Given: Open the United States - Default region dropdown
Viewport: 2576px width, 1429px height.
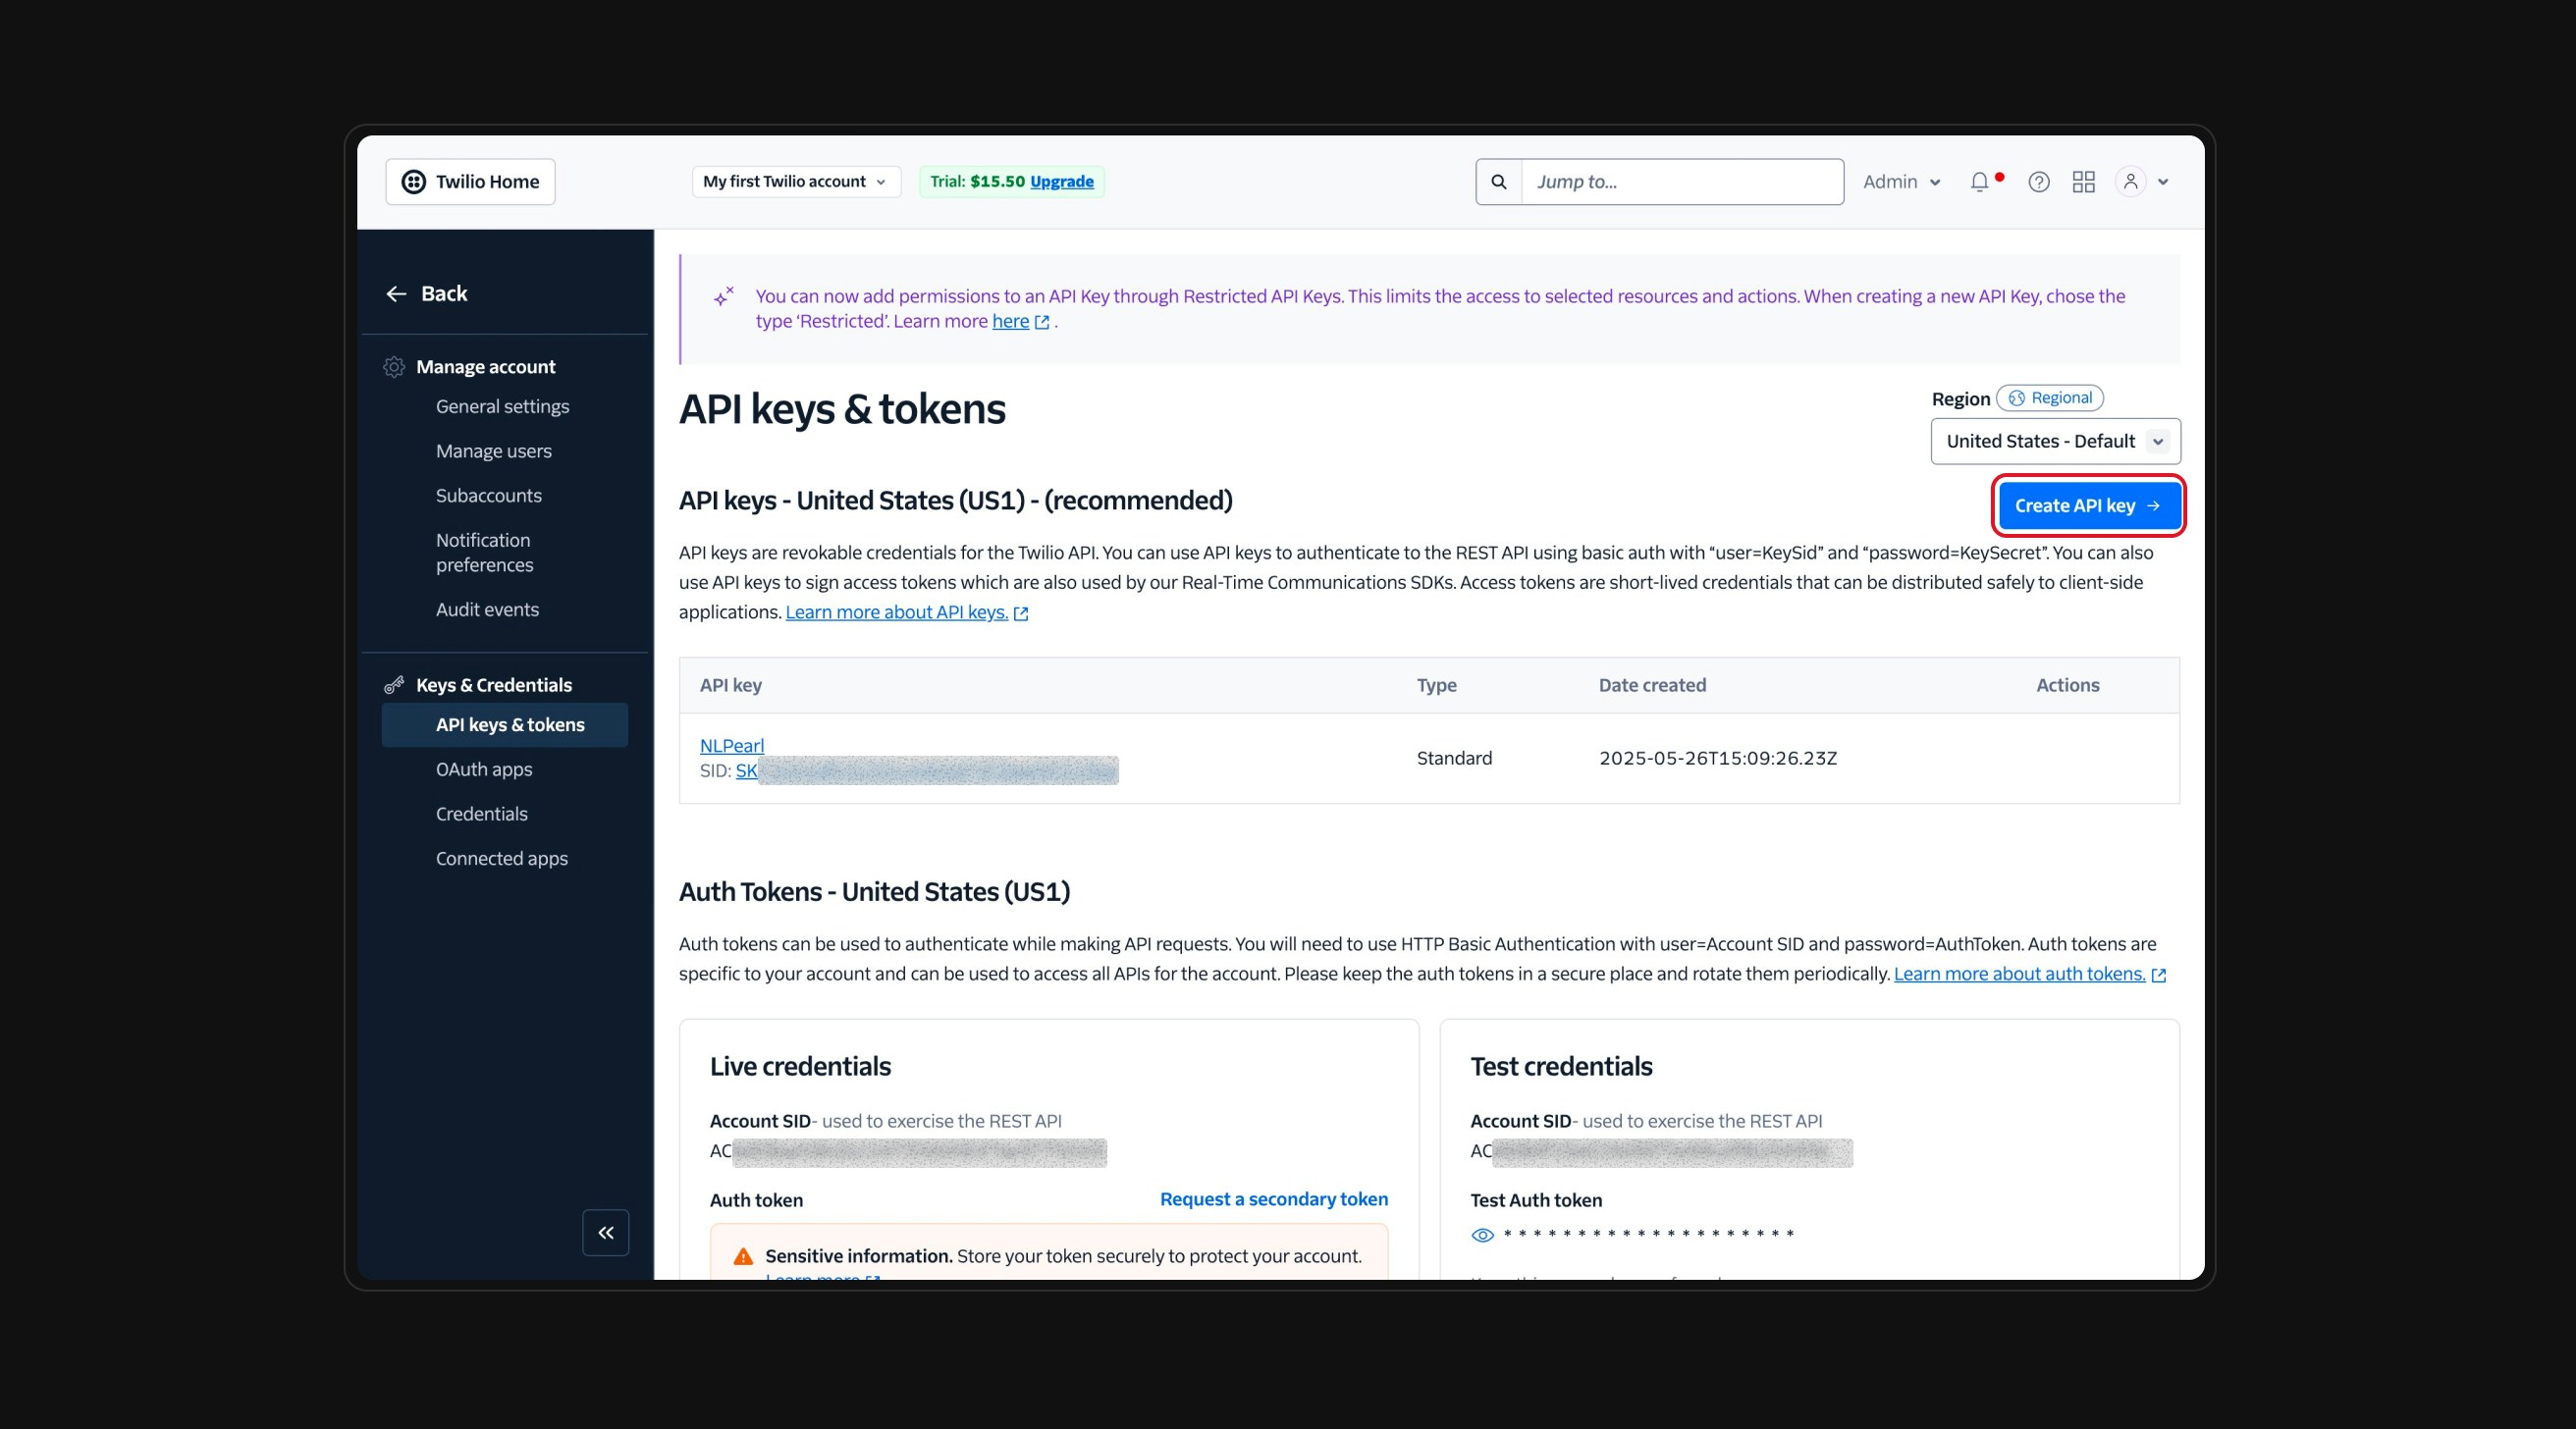Looking at the screenshot, I should pos(2054,440).
